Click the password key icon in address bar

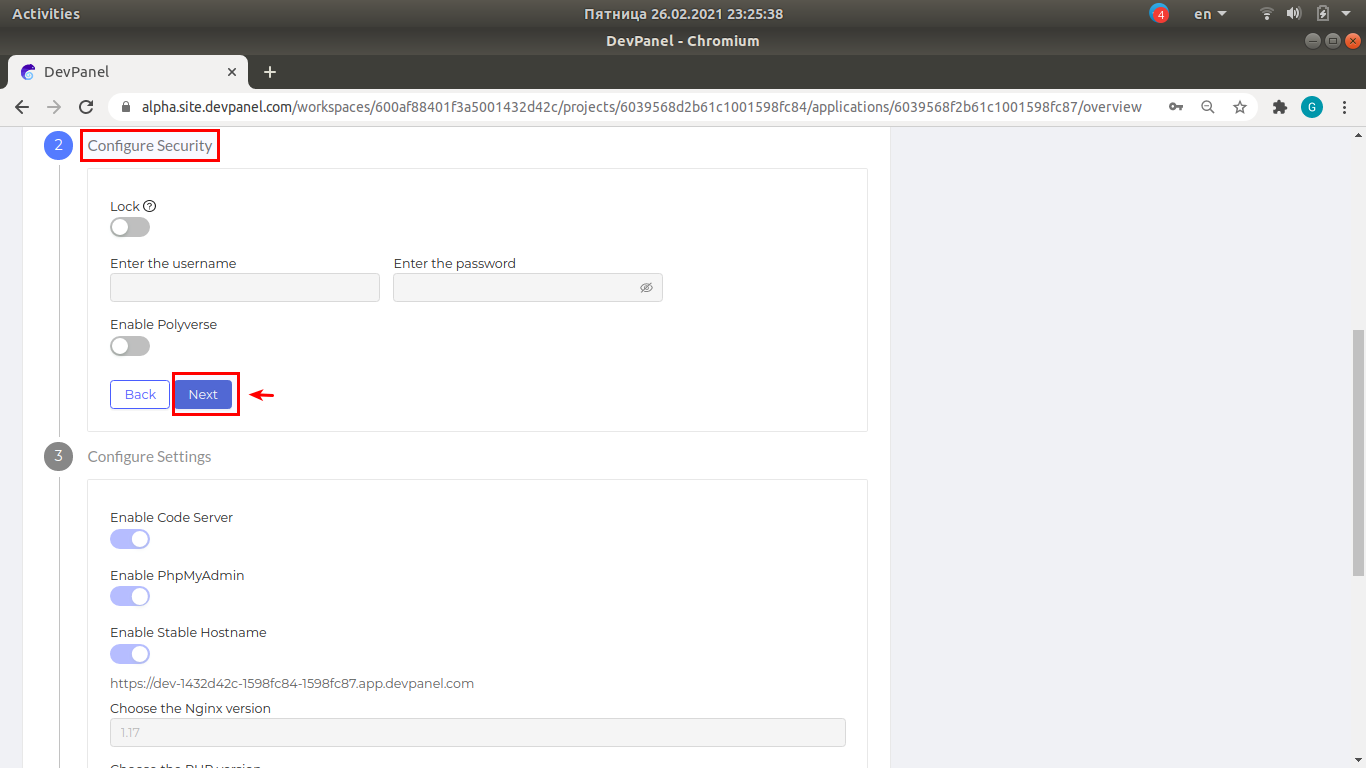click(x=1176, y=106)
